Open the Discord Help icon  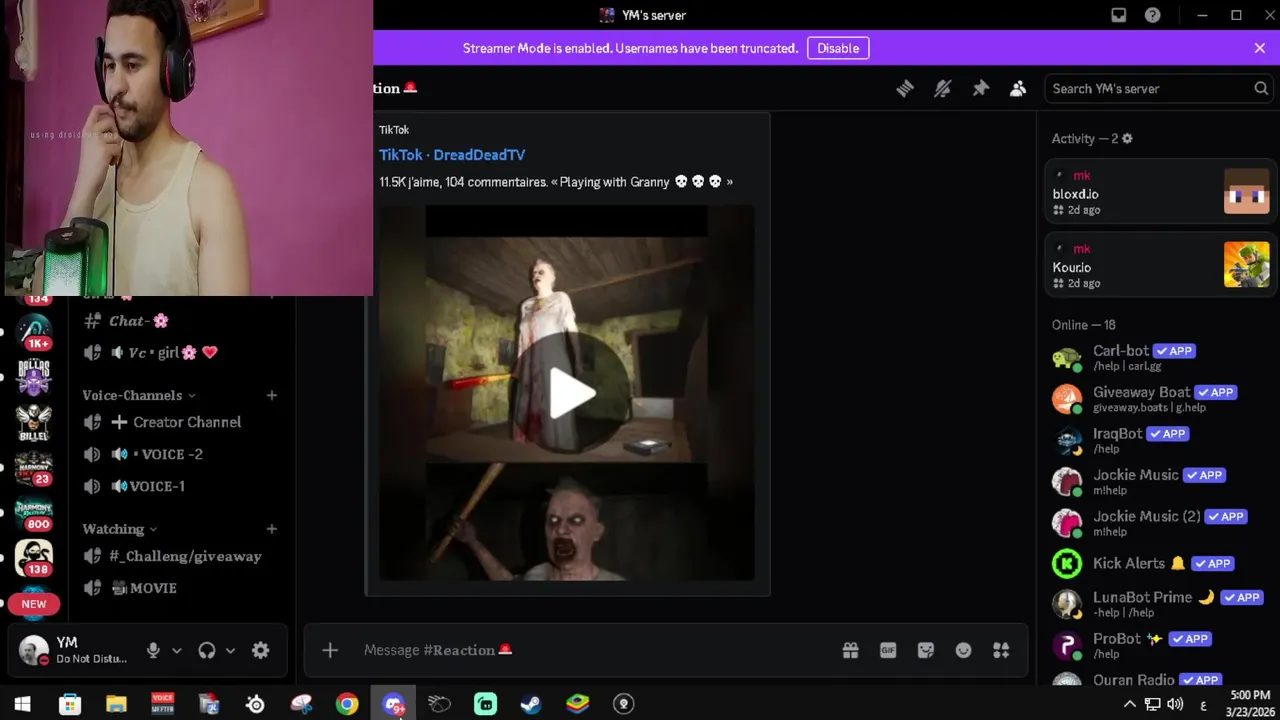[x=1153, y=15]
